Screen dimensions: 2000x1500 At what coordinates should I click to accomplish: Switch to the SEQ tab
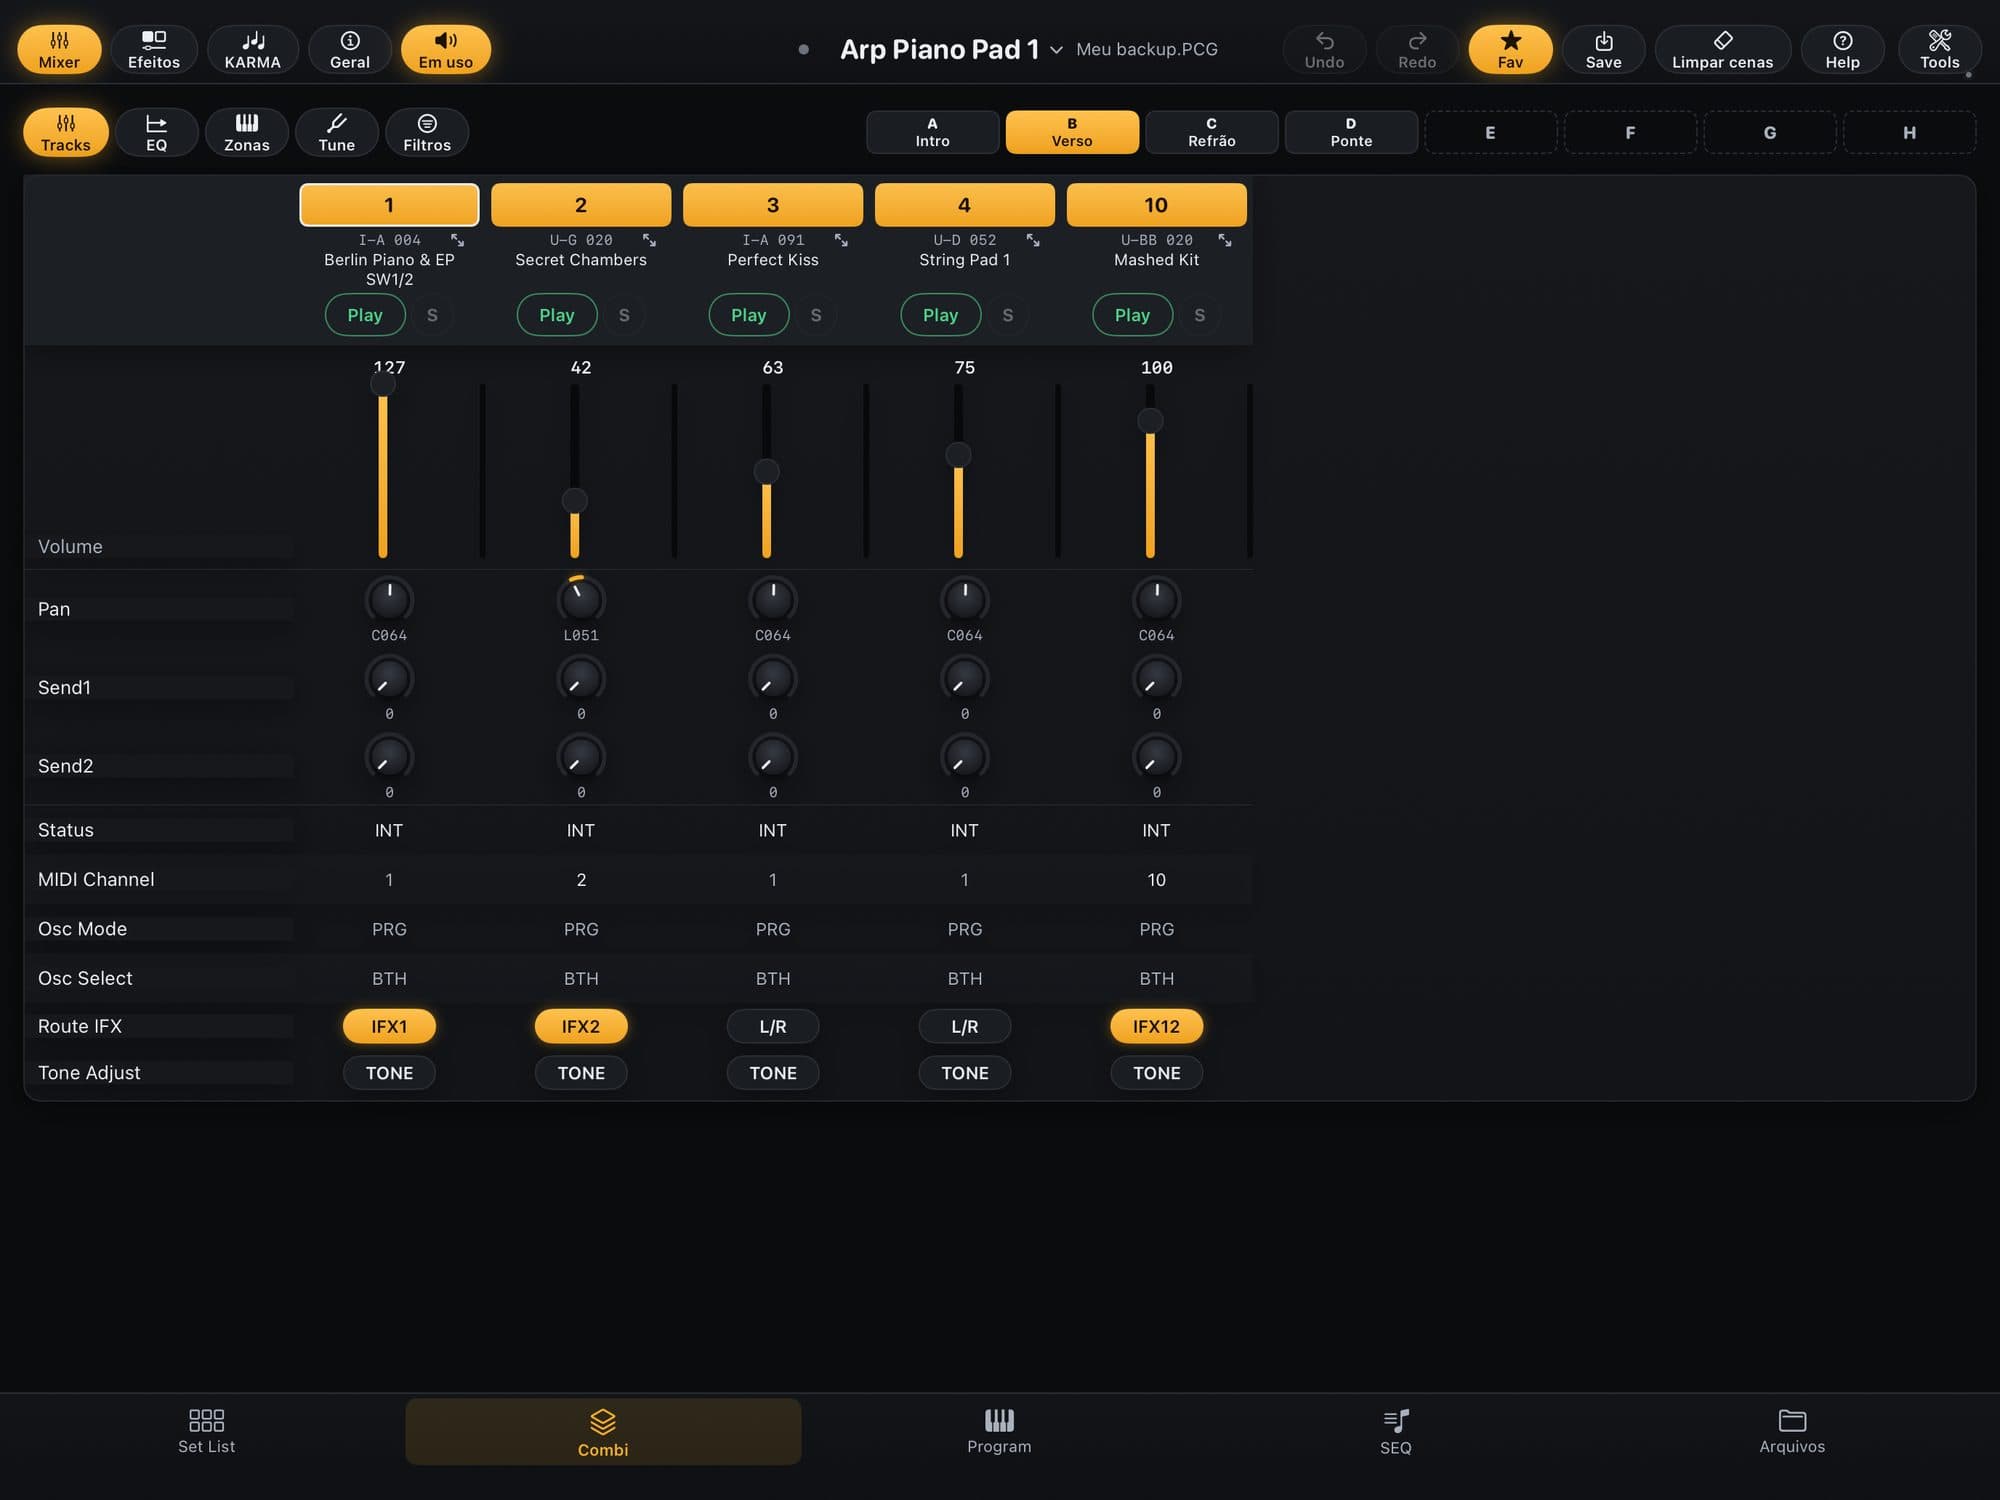(1395, 1432)
